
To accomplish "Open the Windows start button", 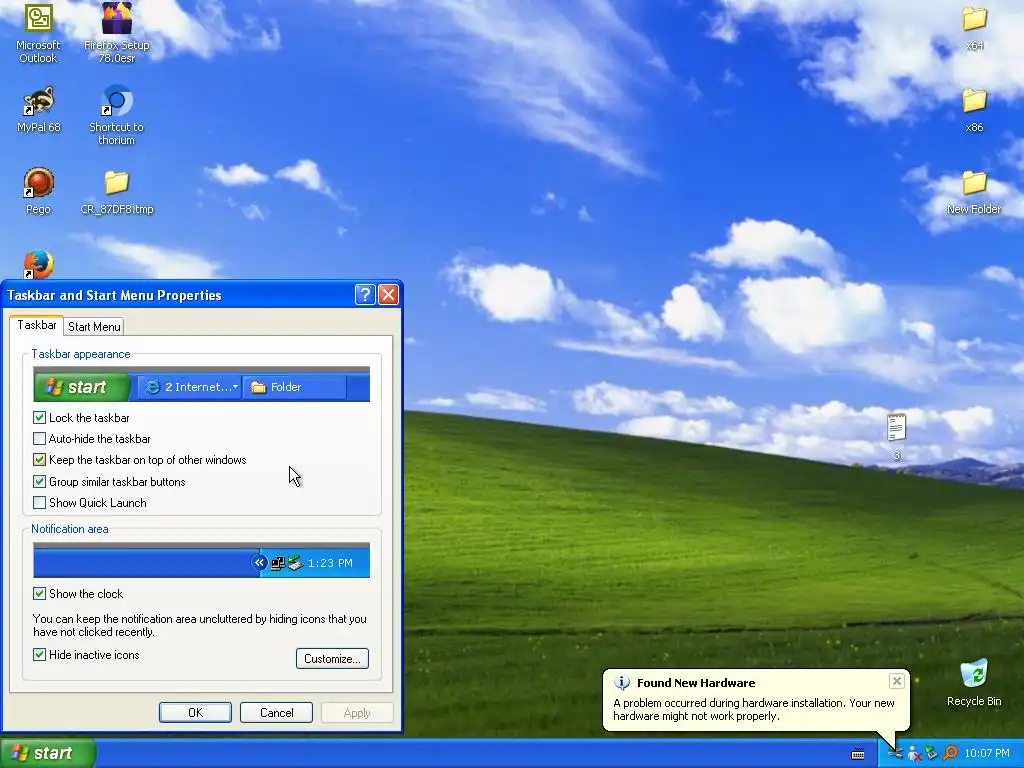I will coord(48,753).
